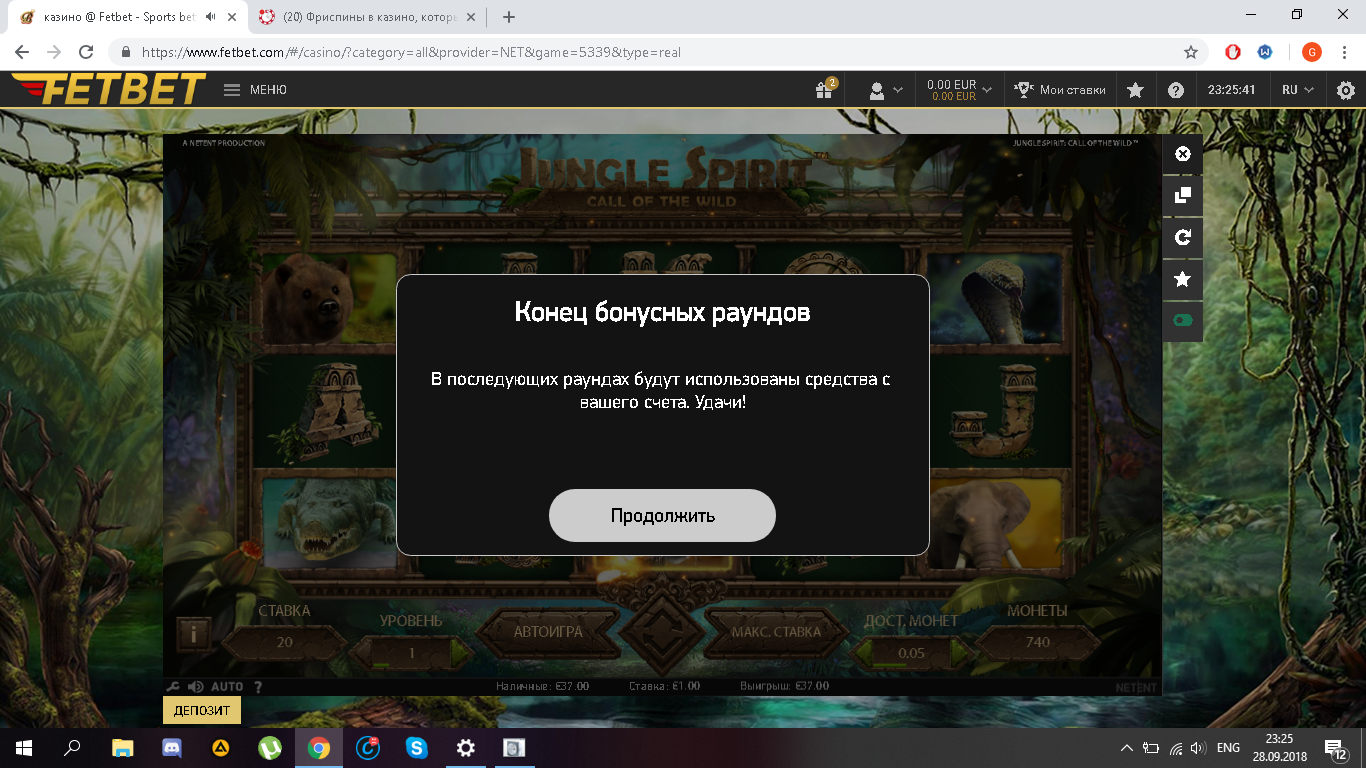Open the RU language selector
This screenshot has width=1366, height=768.
(1297, 89)
